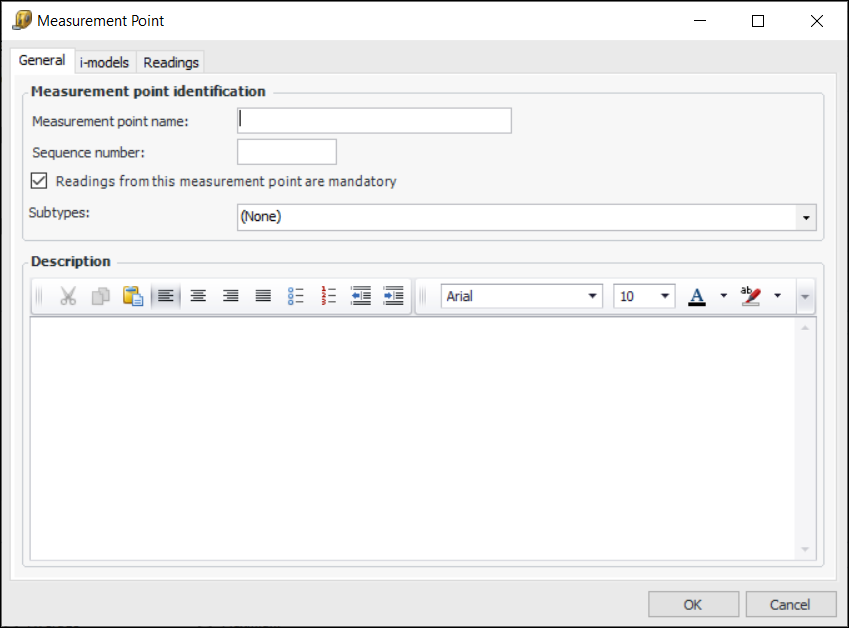This screenshot has height=628, width=849.
Task: Click the Copy icon in description toolbar
Action: pyautogui.click(x=101, y=296)
